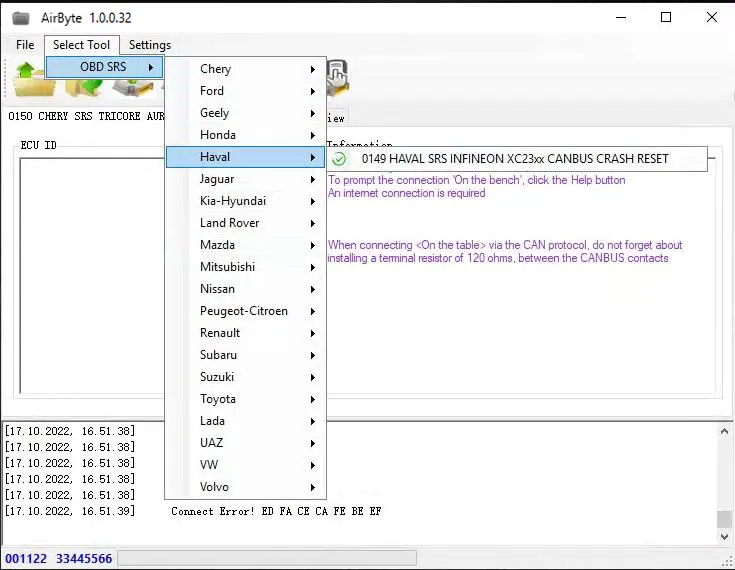
Task: Expand the Chery submenu arrow
Action: click(x=313, y=69)
